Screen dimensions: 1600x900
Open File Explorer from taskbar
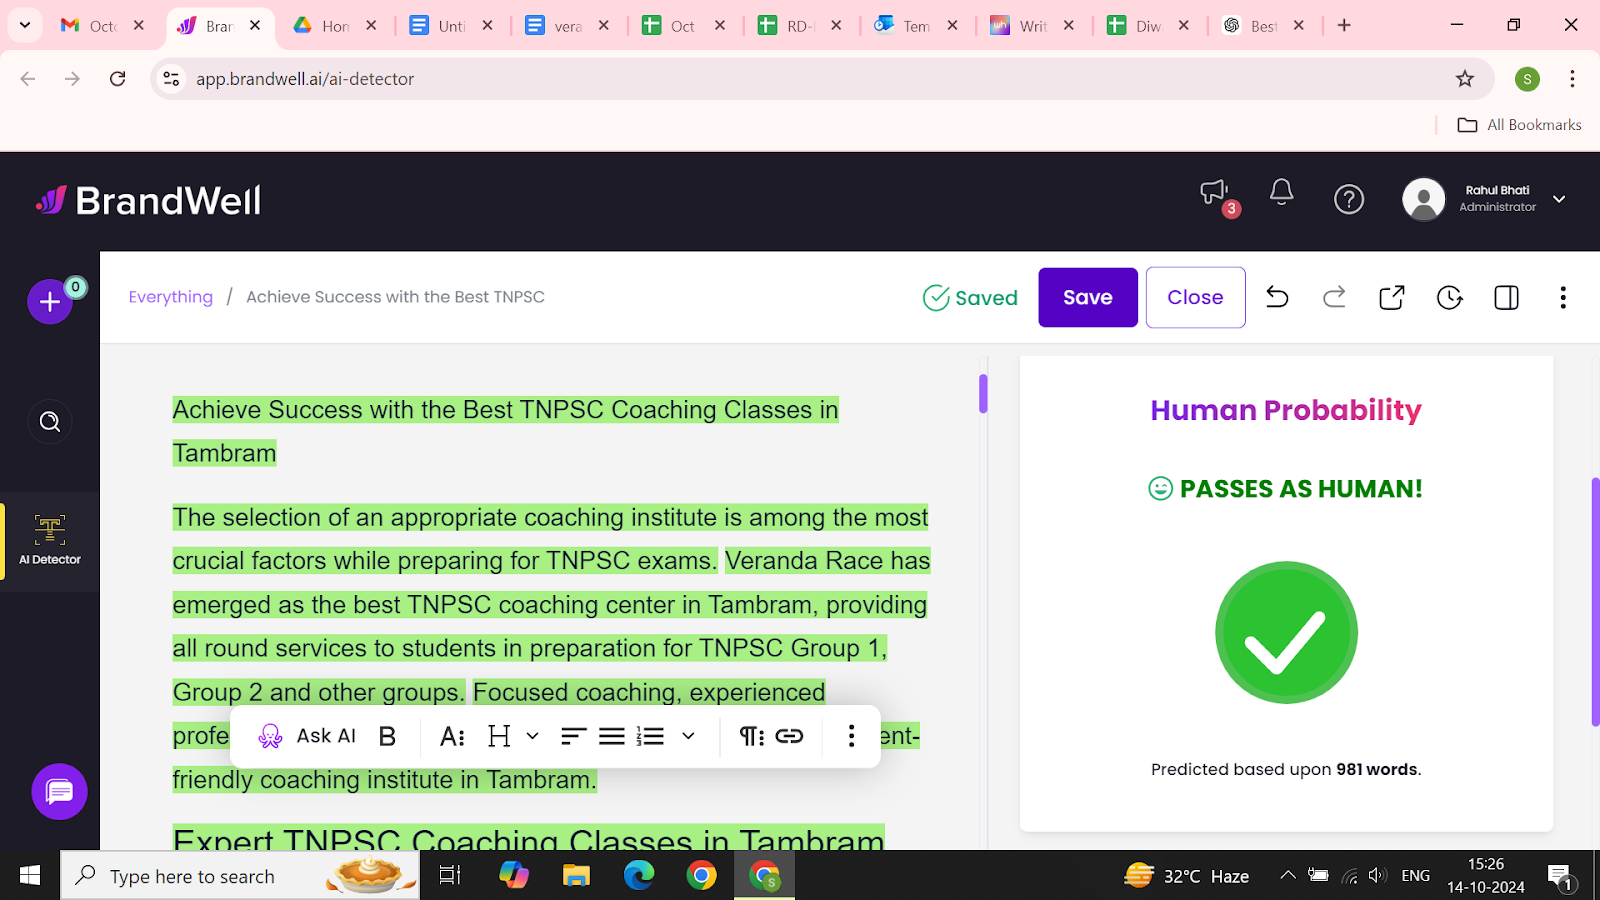pos(576,876)
